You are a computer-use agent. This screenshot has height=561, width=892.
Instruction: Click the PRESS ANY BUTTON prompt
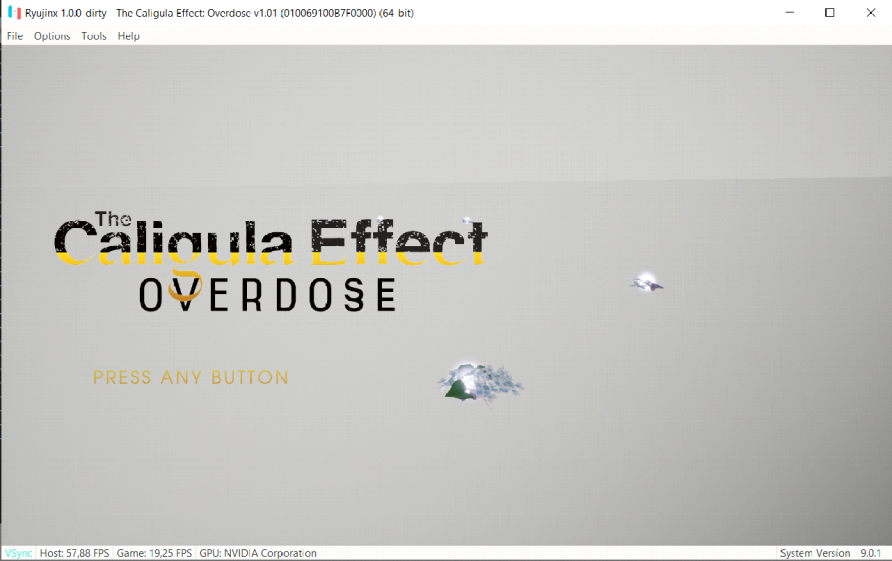(191, 377)
